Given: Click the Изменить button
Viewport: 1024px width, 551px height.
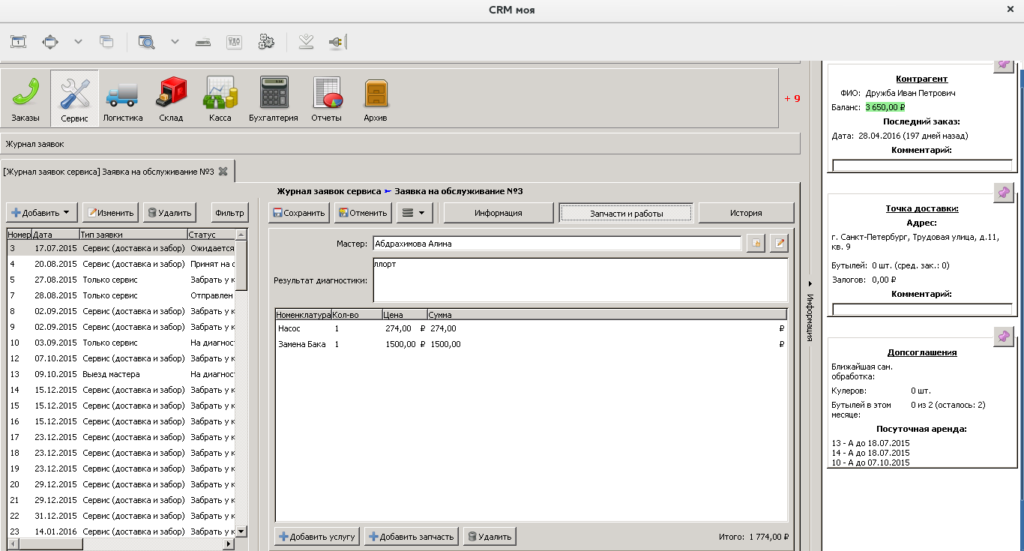Looking at the screenshot, I should pyautogui.click(x=111, y=213).
